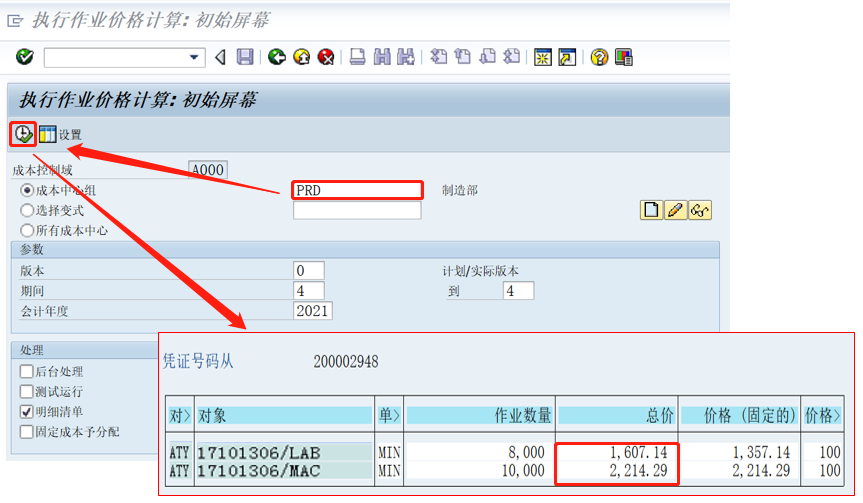Click the green Back arrow icon
The height and width of the screenshot is (503, 863).
click(277, 57)
